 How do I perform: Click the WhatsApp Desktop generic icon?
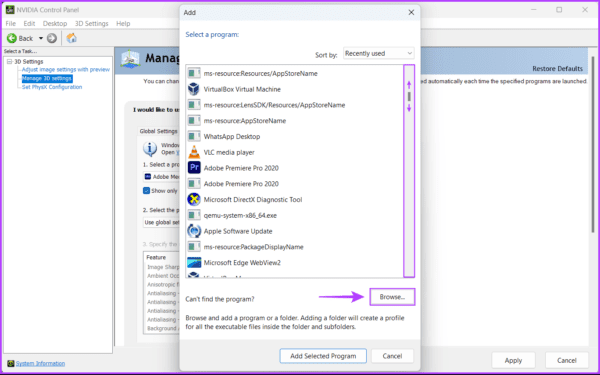[194, 136]
